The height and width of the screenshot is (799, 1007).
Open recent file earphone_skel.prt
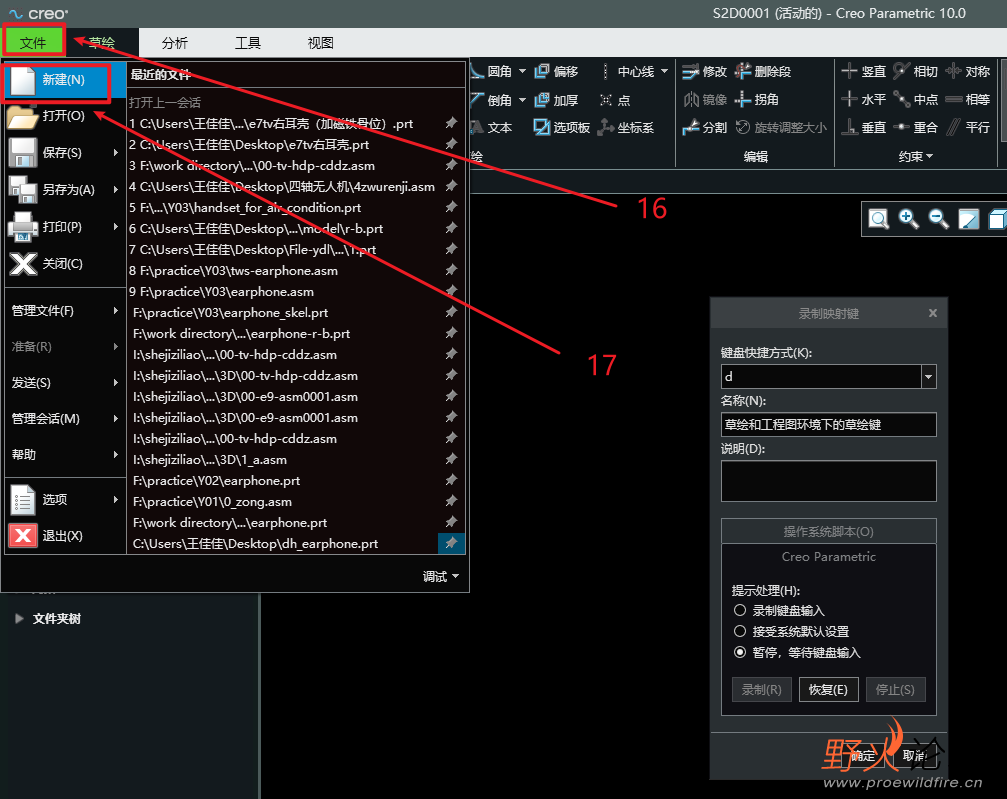point(231,312)
